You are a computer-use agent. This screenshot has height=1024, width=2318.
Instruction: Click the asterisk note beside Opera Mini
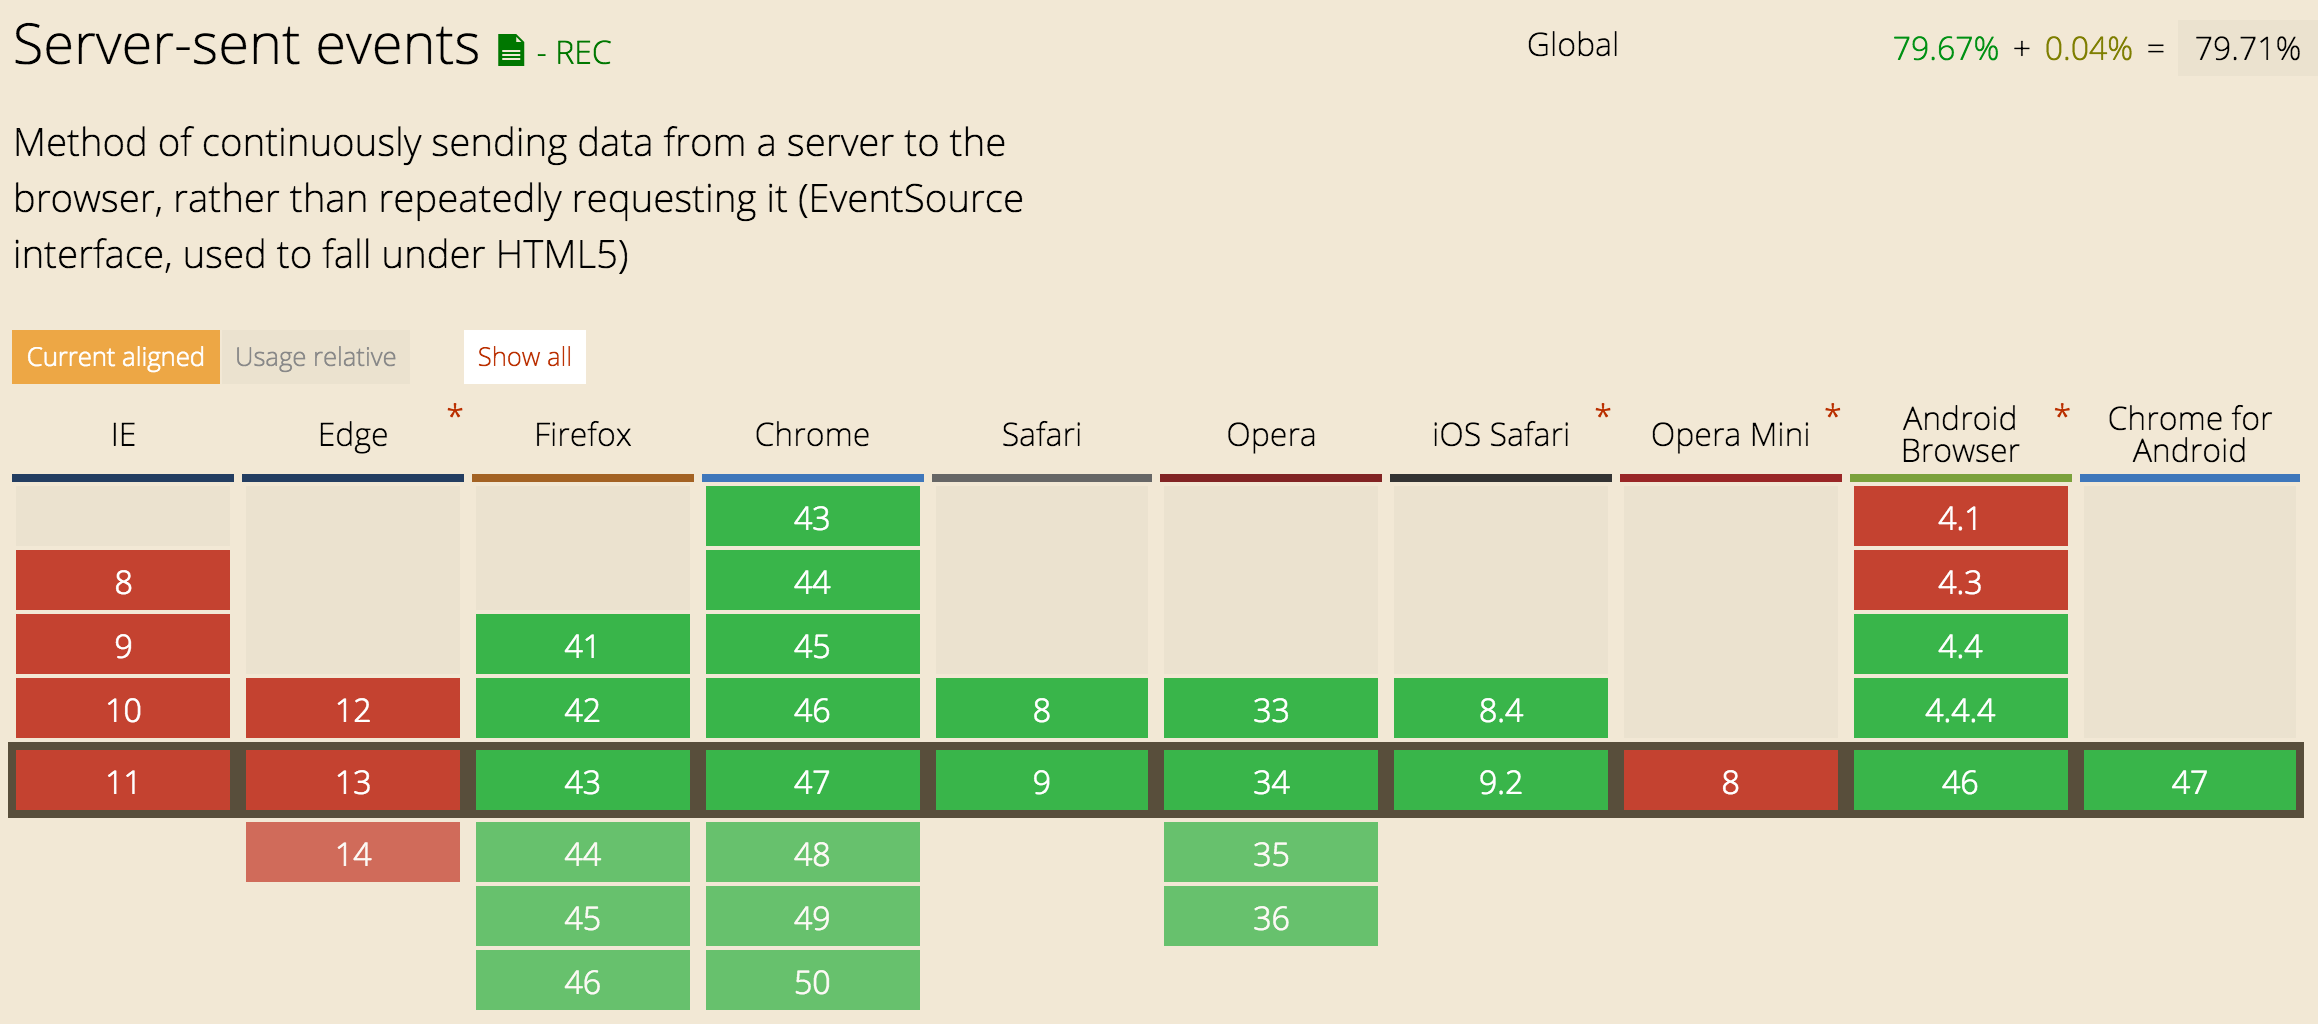click(1833, 413)
